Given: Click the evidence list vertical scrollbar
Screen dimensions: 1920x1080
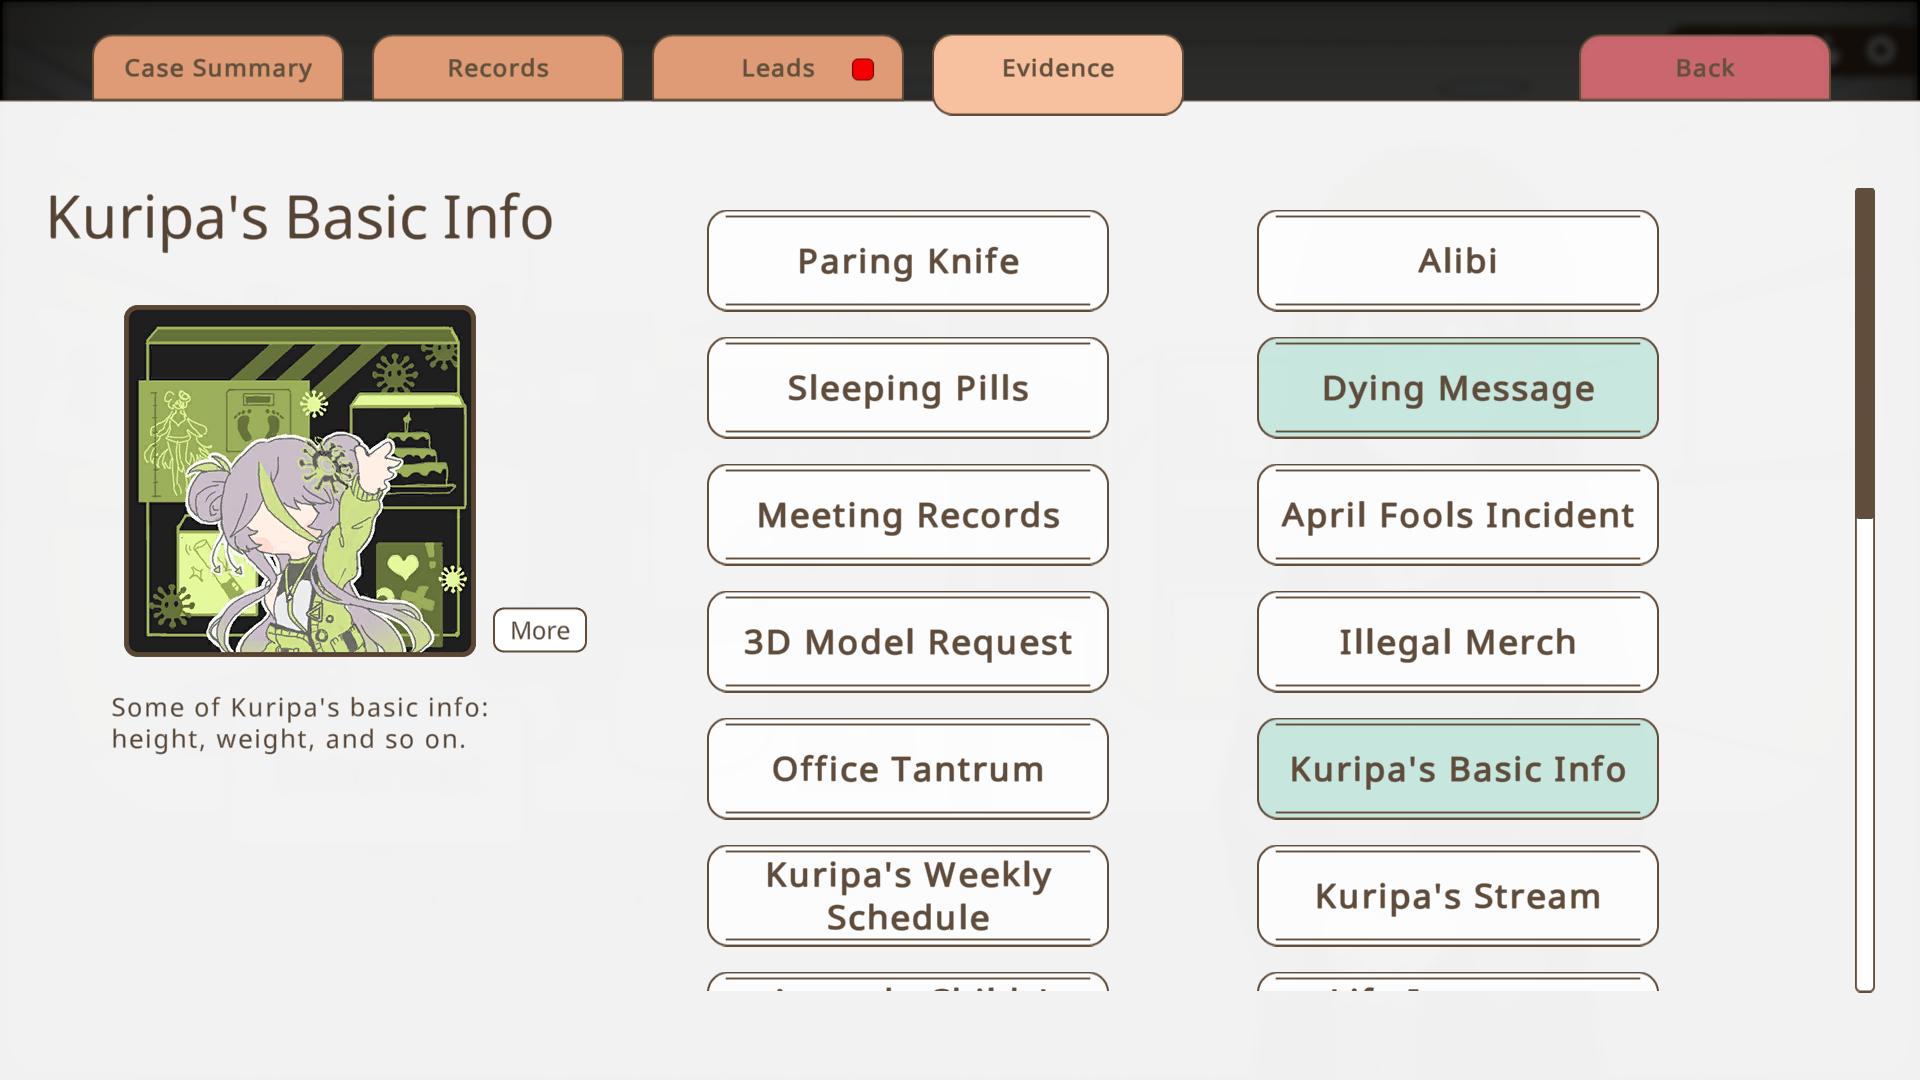Looking at the screenshot, I should click(1864, 355).
